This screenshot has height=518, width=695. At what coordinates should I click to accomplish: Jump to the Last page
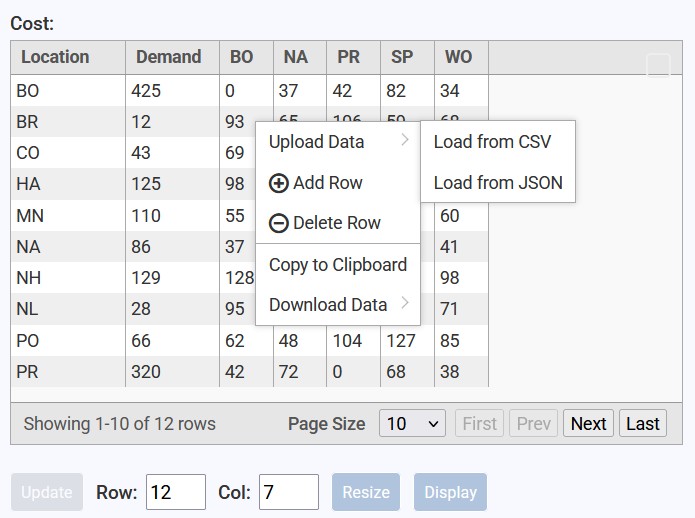coord(643,423)
